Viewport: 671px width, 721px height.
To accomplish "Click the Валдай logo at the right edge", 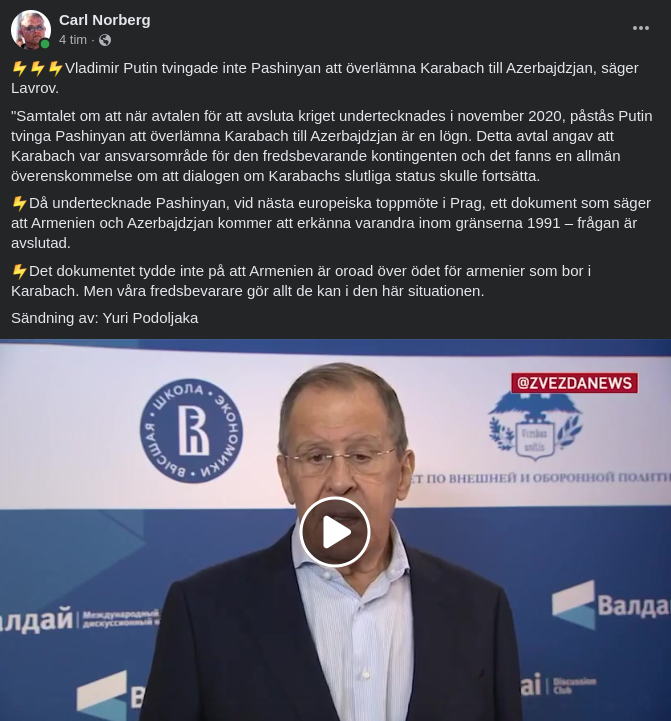I will click(x=611, y=605).
